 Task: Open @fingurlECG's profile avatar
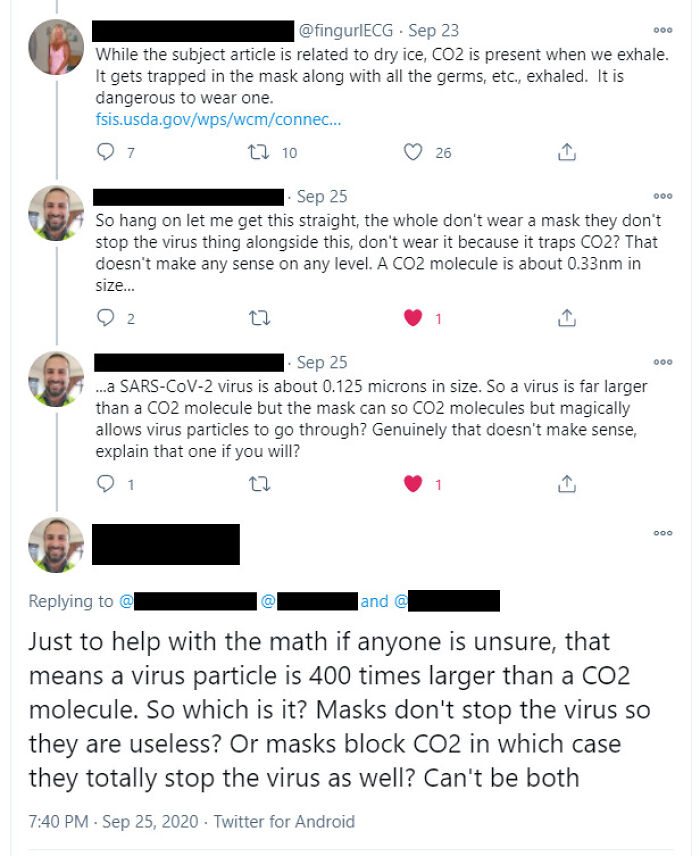tap(56, 44)
